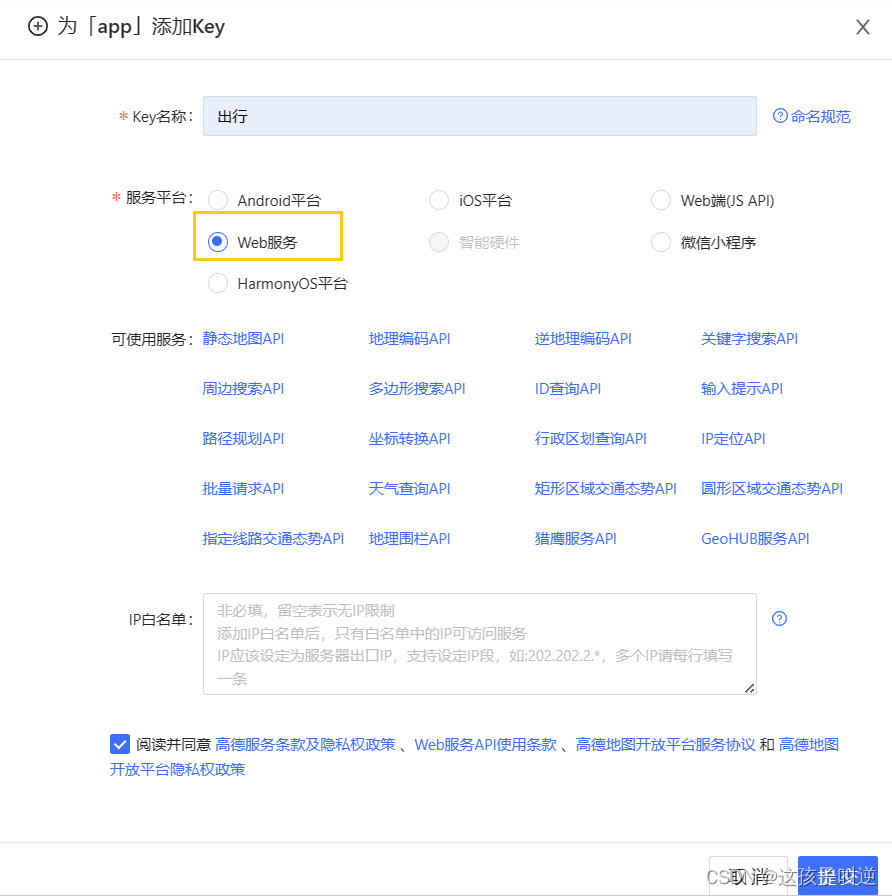The width and height of the screenshot is (892, 896).
Task: Click the IP白名单 text area
Action: pyautogui.click(x=480, y=643)
